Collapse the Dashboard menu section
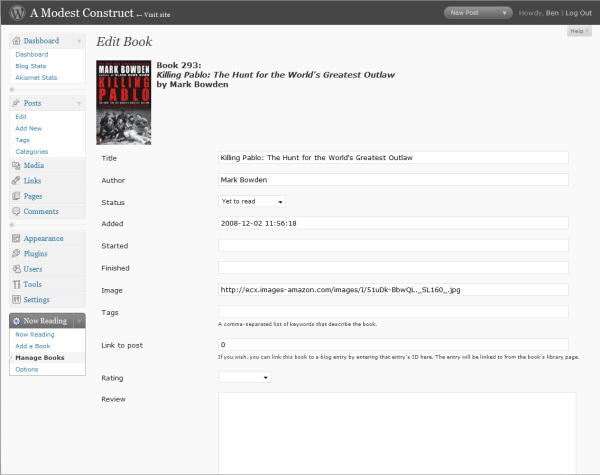 (x=79, y=41)
